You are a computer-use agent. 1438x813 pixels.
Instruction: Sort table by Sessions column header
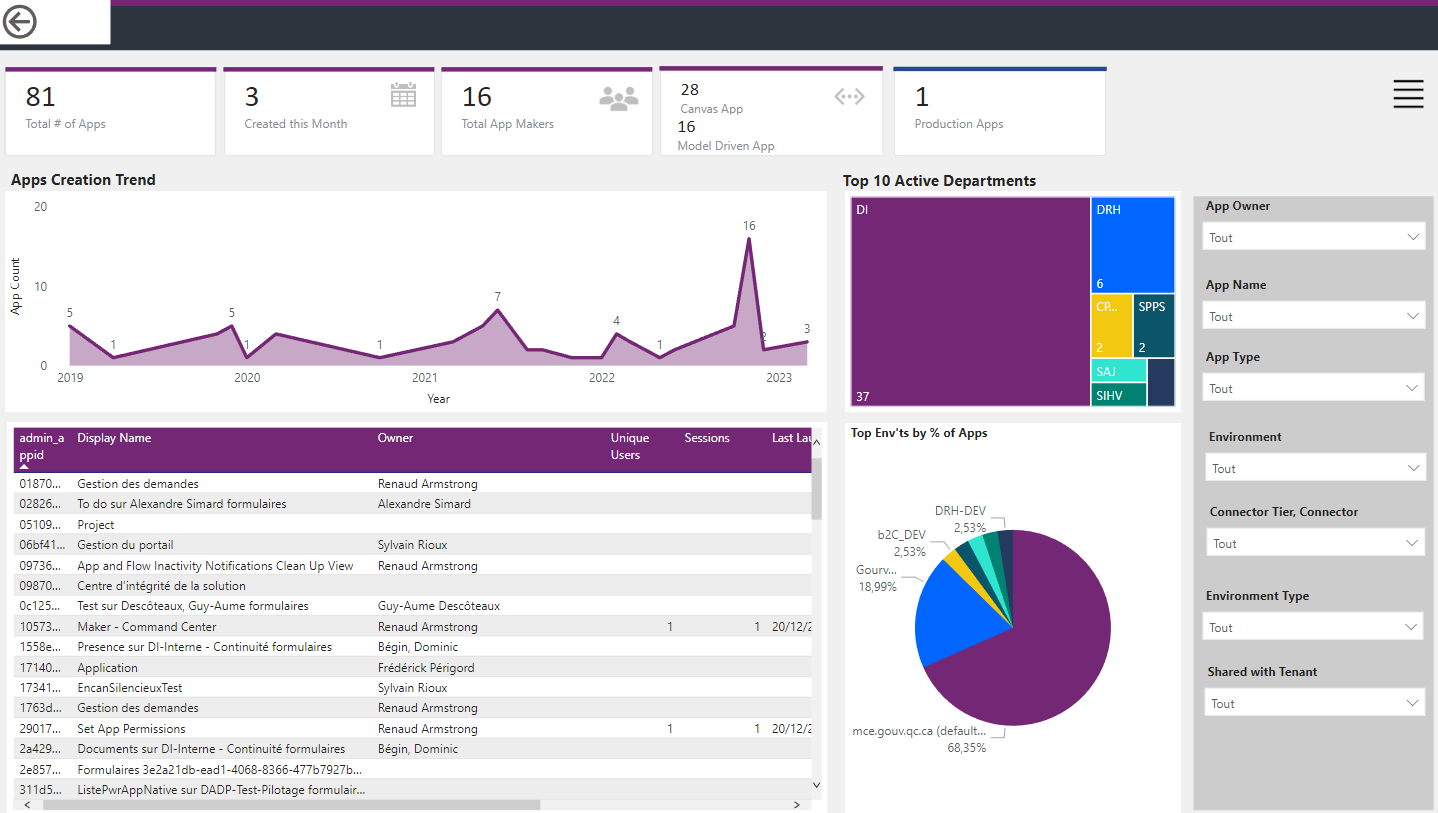[x=707, y=438]
